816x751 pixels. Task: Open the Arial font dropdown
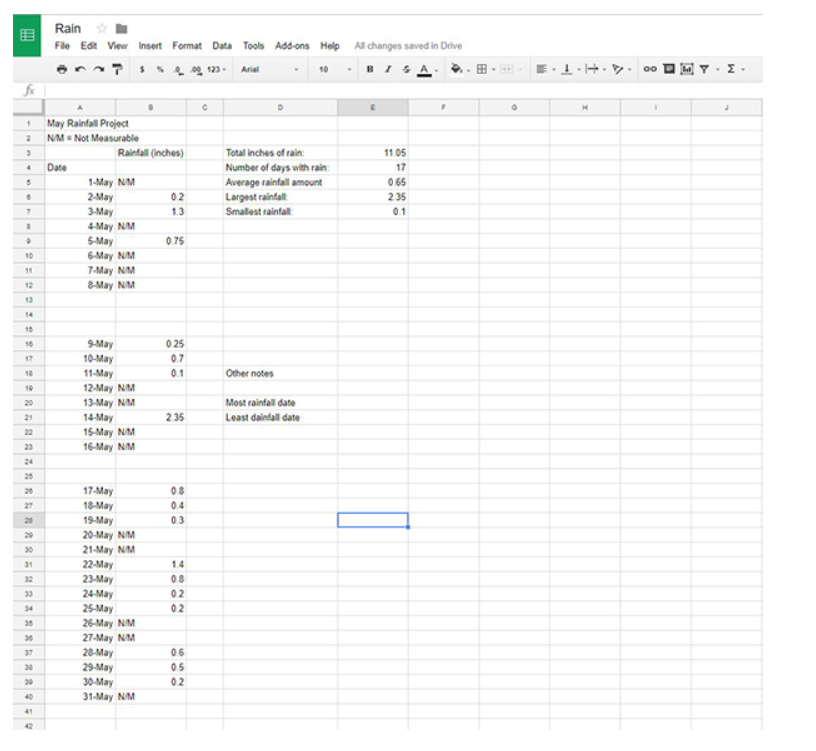pyautogui.click(x=270, y=69)
